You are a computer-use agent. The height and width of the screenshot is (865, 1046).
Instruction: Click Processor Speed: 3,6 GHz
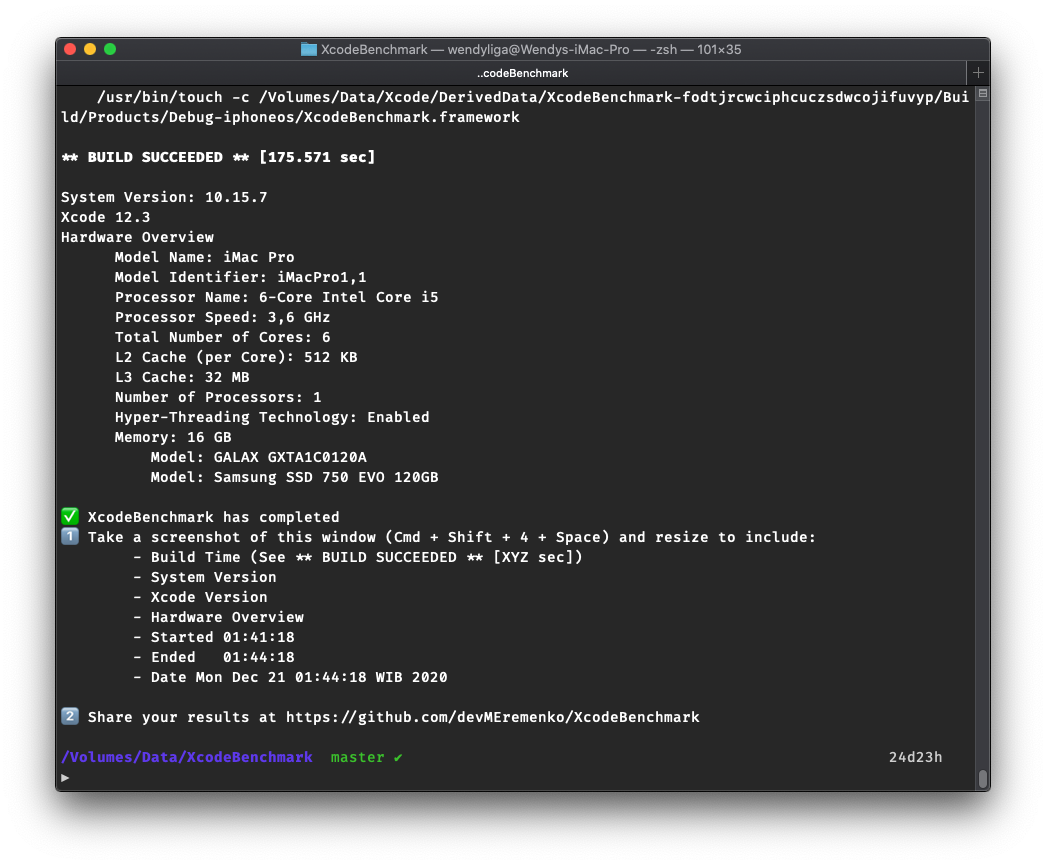222,317
